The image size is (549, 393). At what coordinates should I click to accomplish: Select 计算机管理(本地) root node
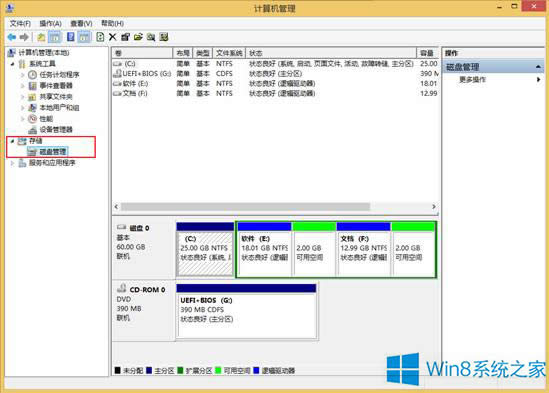(x=44, y=53)
